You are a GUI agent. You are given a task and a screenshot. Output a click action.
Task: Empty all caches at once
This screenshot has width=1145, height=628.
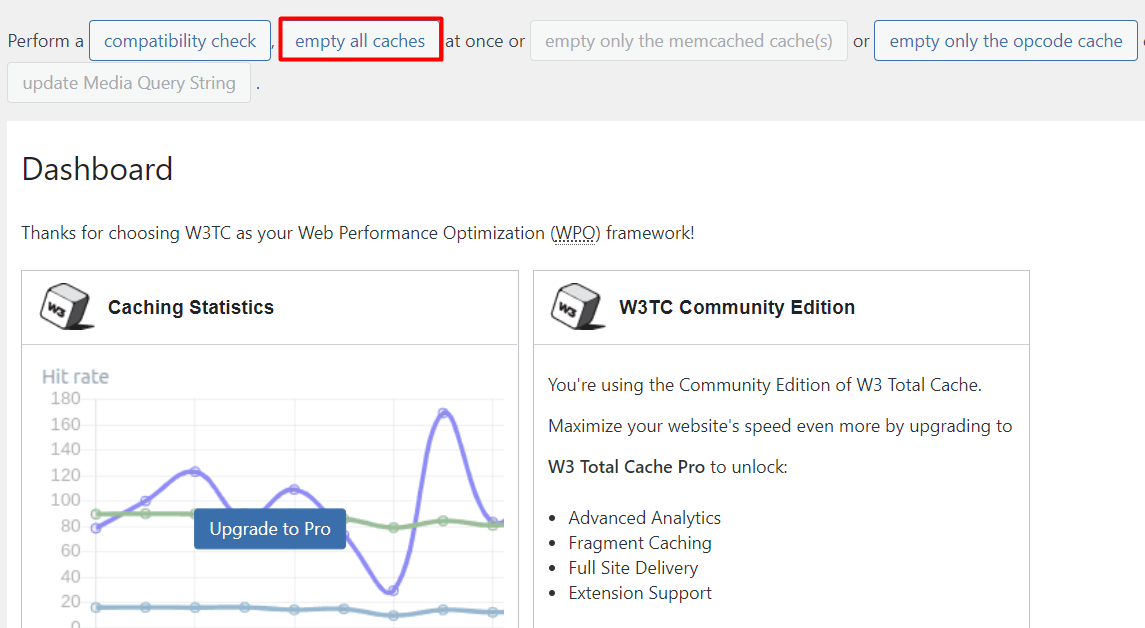(360, 41)
